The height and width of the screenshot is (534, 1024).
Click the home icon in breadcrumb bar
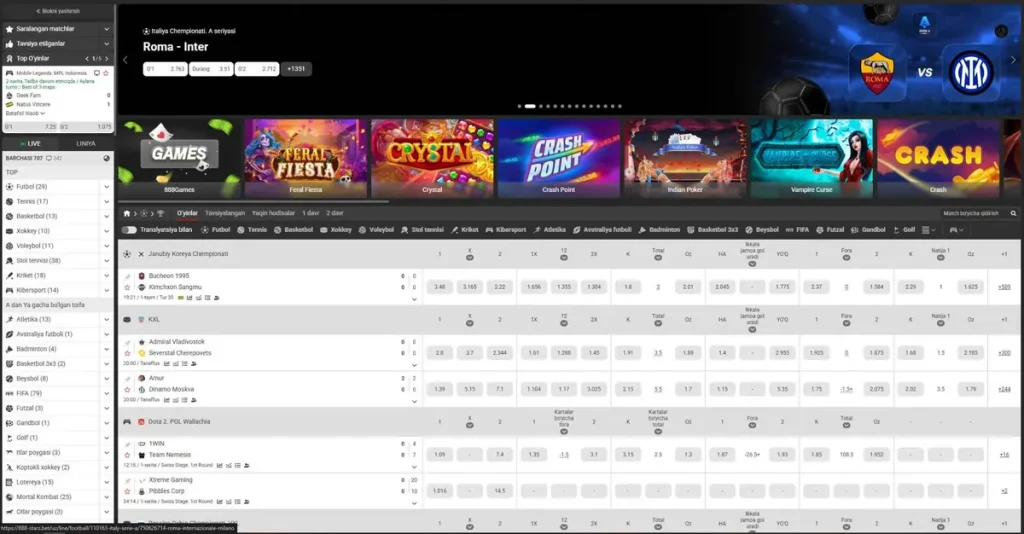127,213
